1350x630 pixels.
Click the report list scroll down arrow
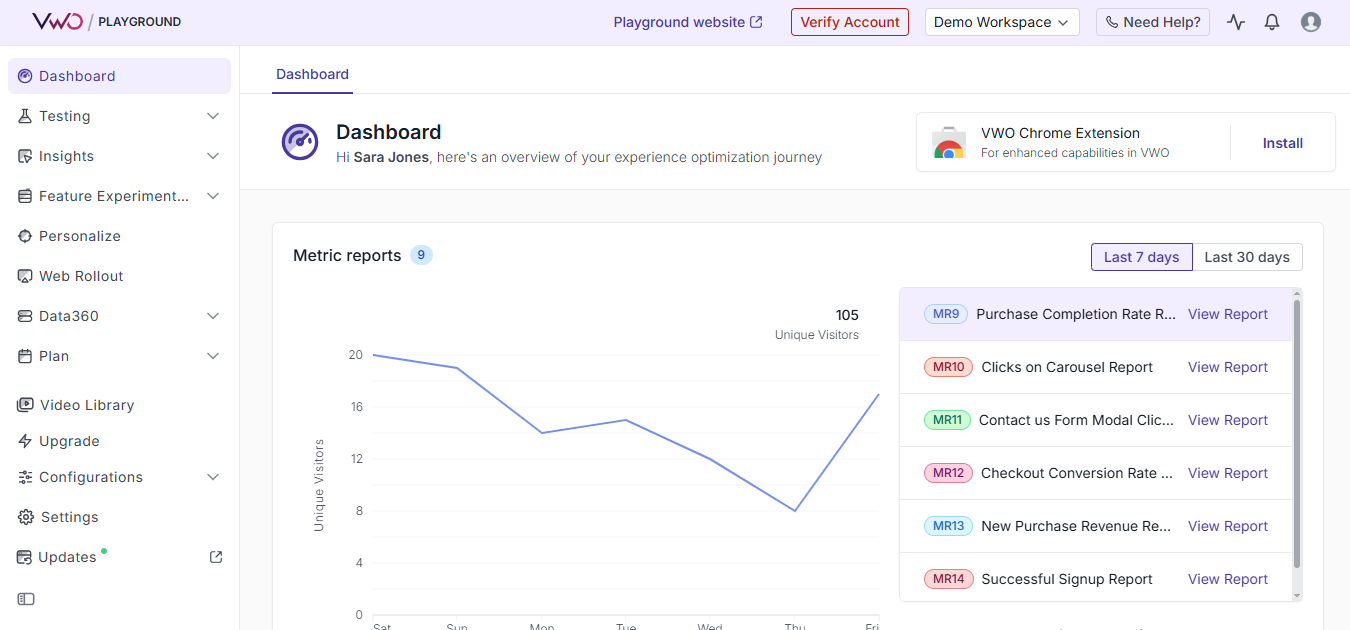pyautogui.click(x=1297, y=596)
